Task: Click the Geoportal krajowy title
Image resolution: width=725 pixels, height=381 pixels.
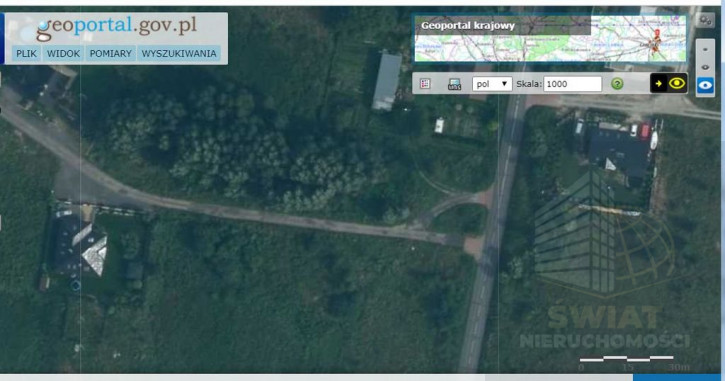Action: click(467, 26)
